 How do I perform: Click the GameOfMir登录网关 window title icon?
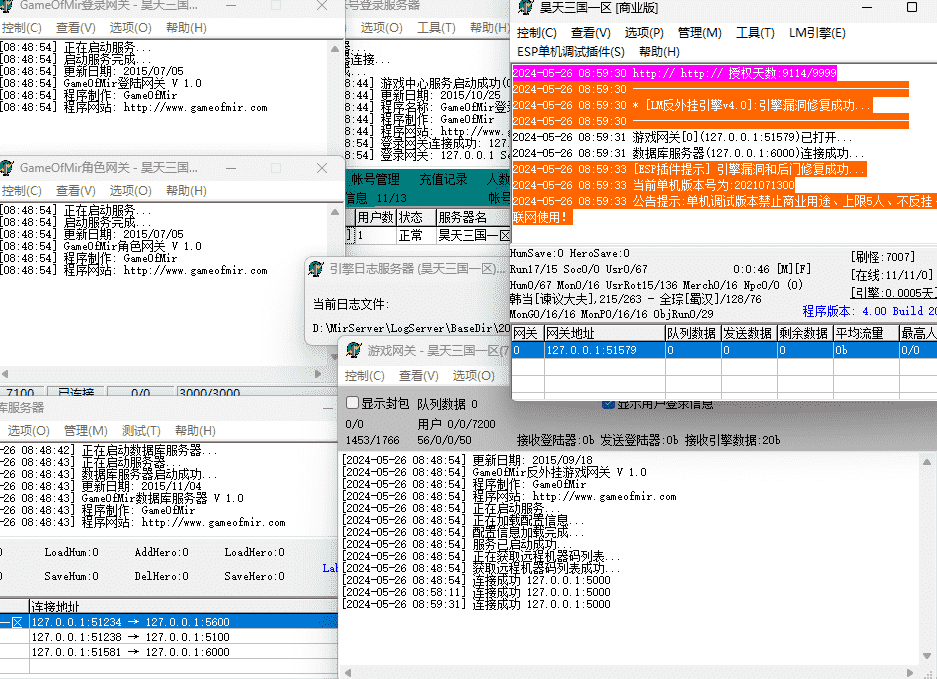pyautogui.click(x=7, y=5)
